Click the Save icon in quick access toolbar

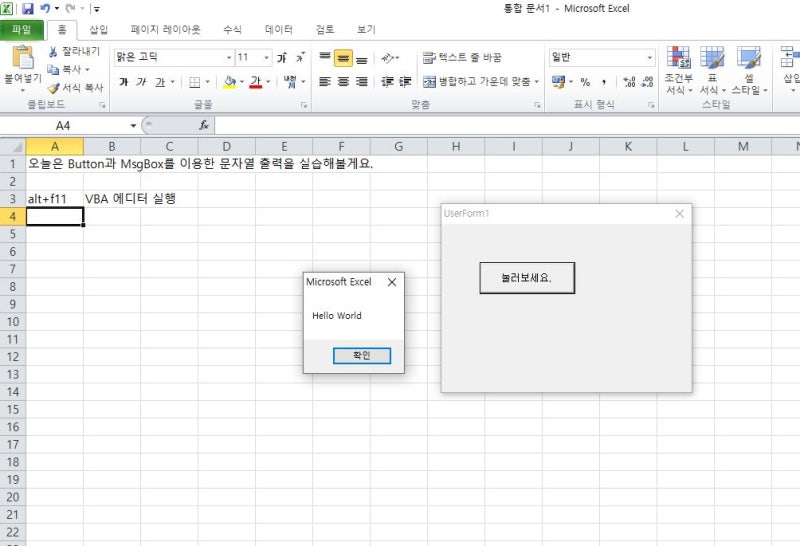click(28, 8)
